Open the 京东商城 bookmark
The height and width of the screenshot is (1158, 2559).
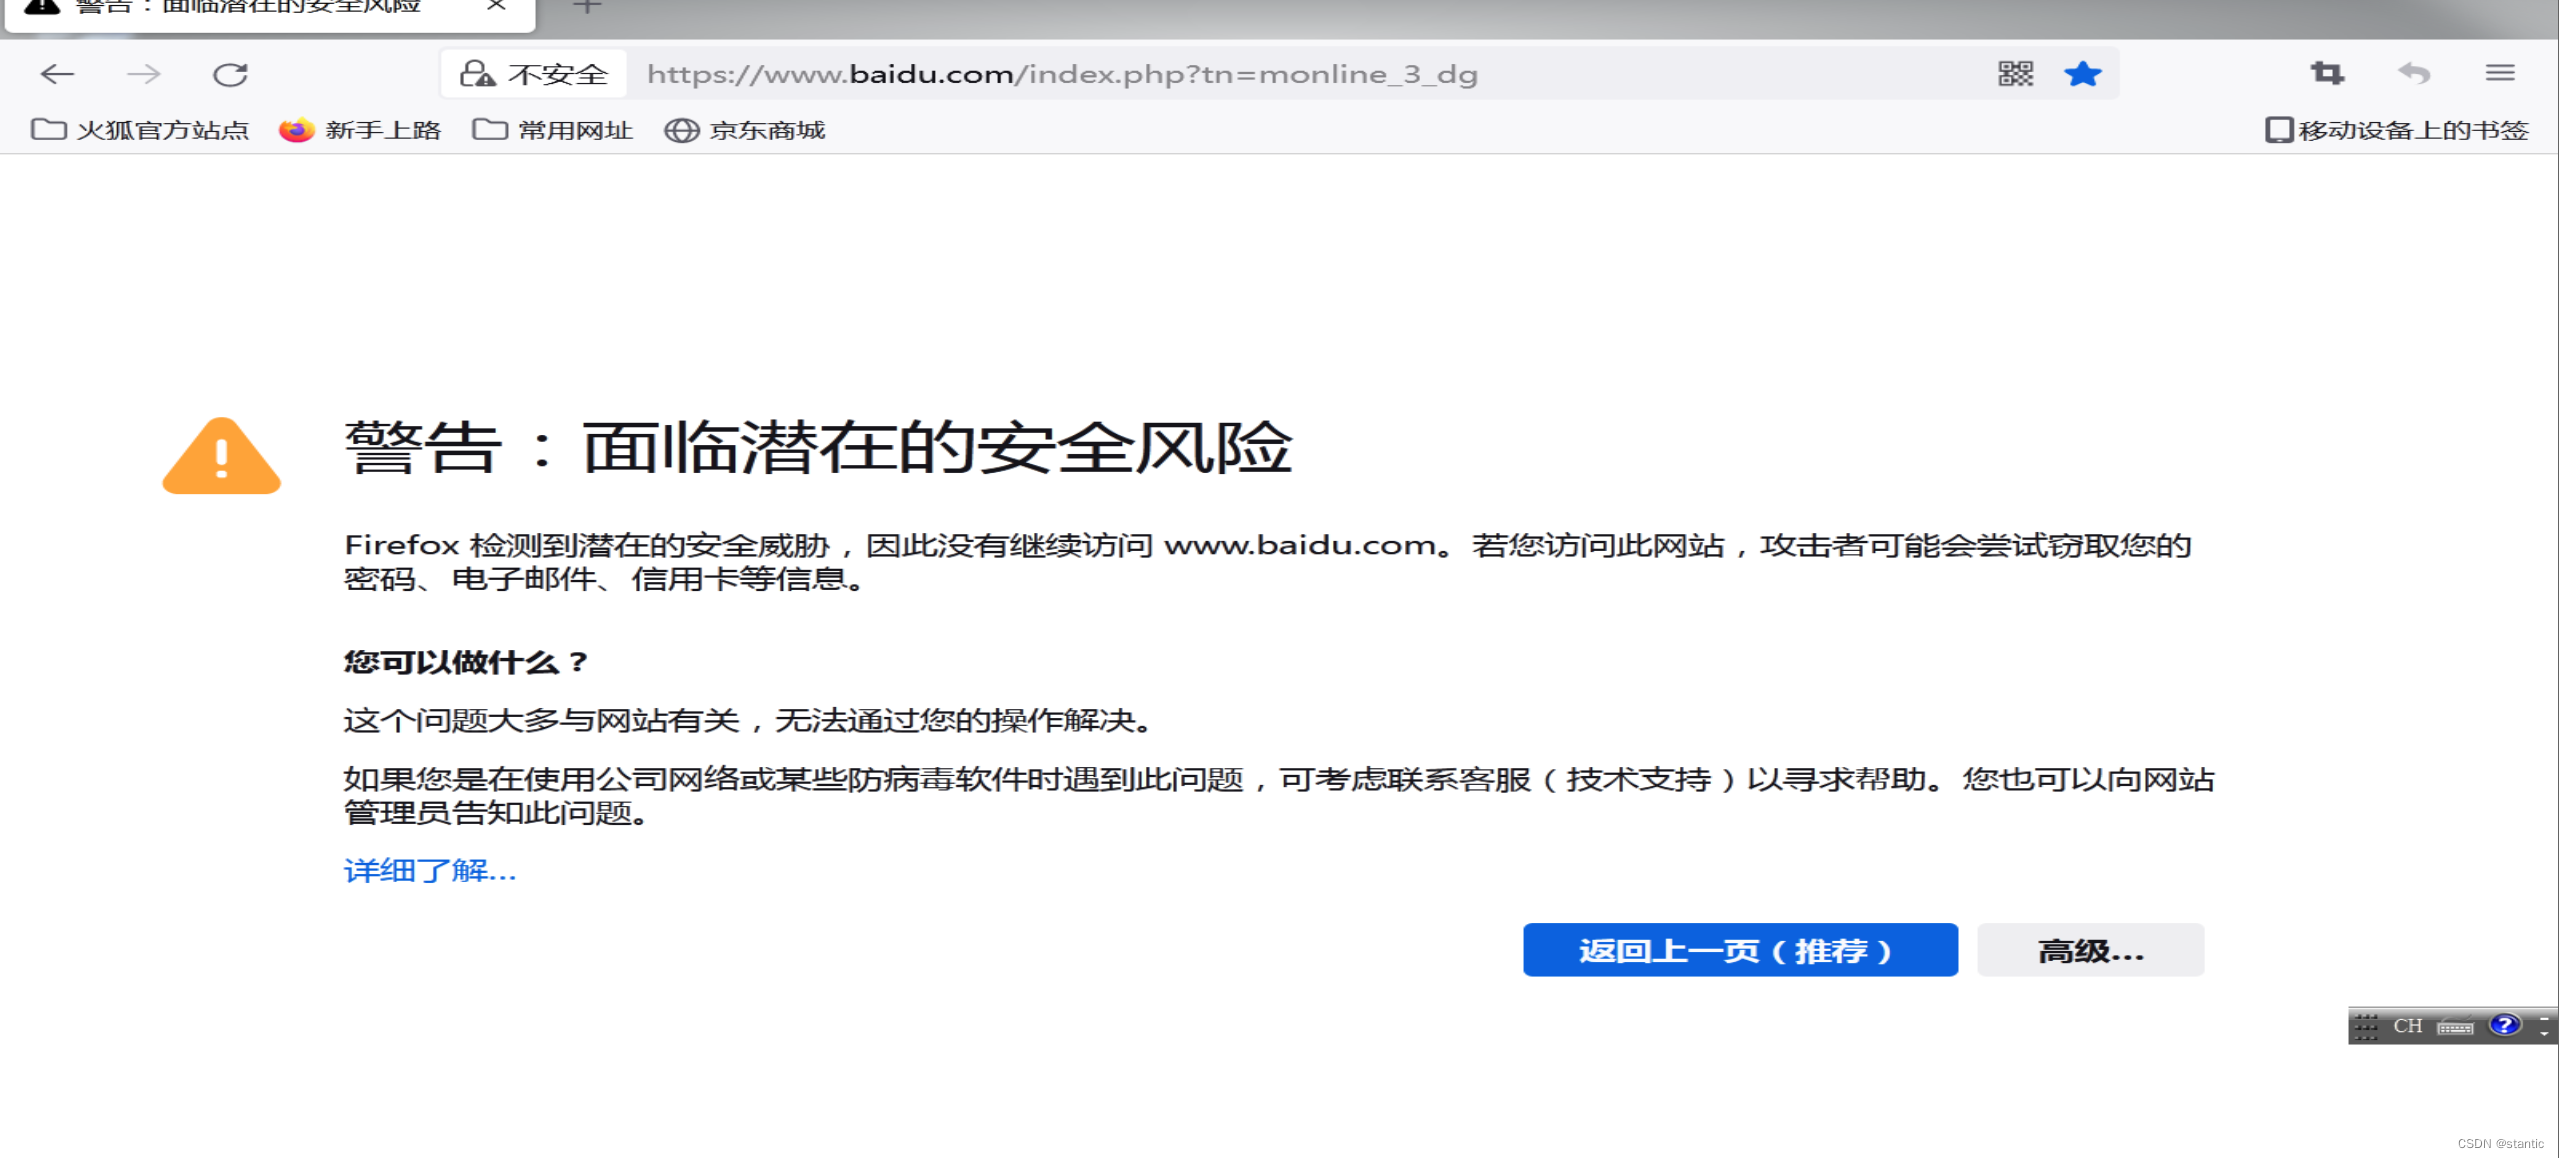pyautogui.click(x=746, y=130)
